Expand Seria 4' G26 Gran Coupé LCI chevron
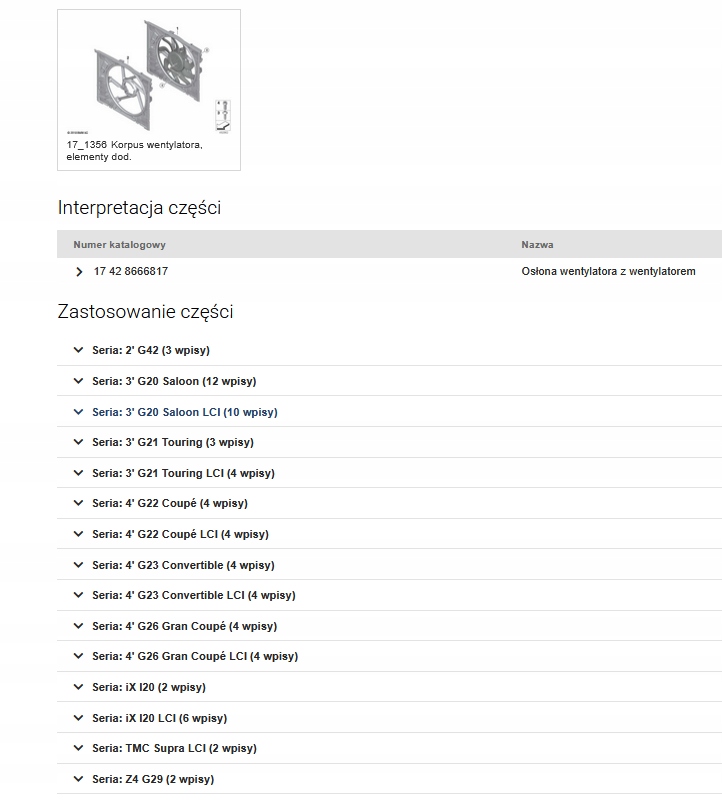 coord(79,656)
